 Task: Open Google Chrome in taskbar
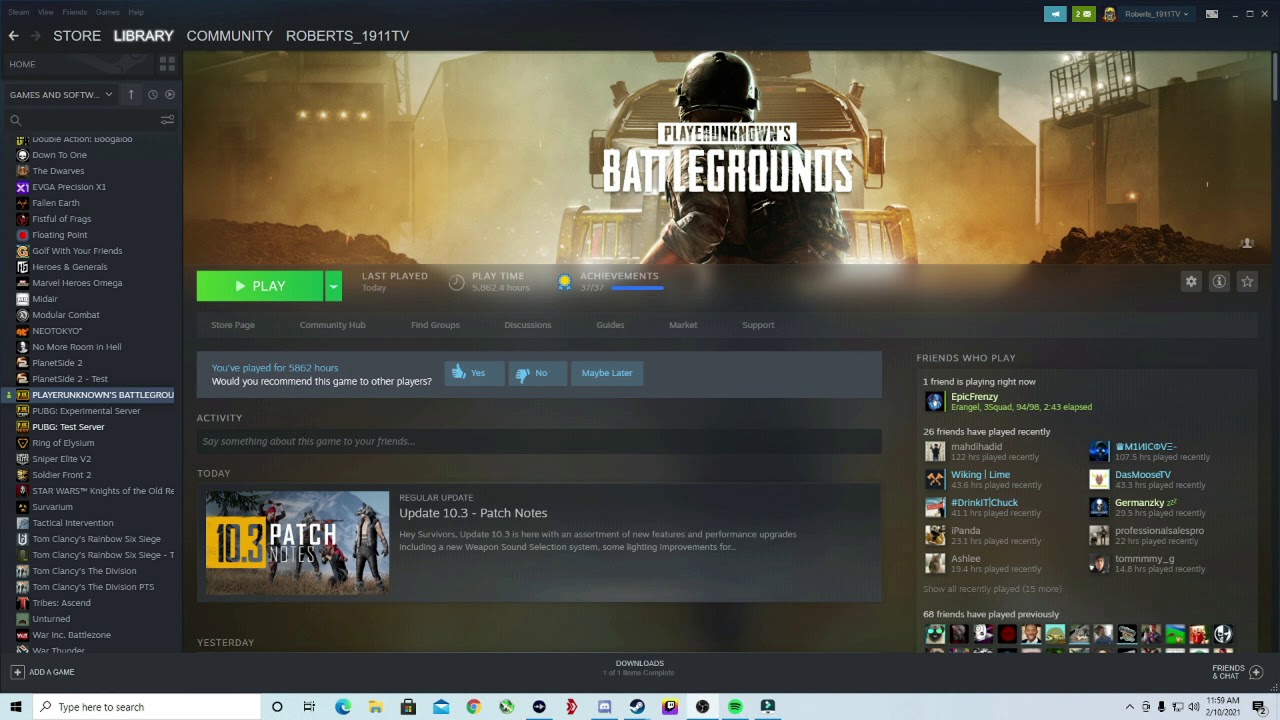473,707
